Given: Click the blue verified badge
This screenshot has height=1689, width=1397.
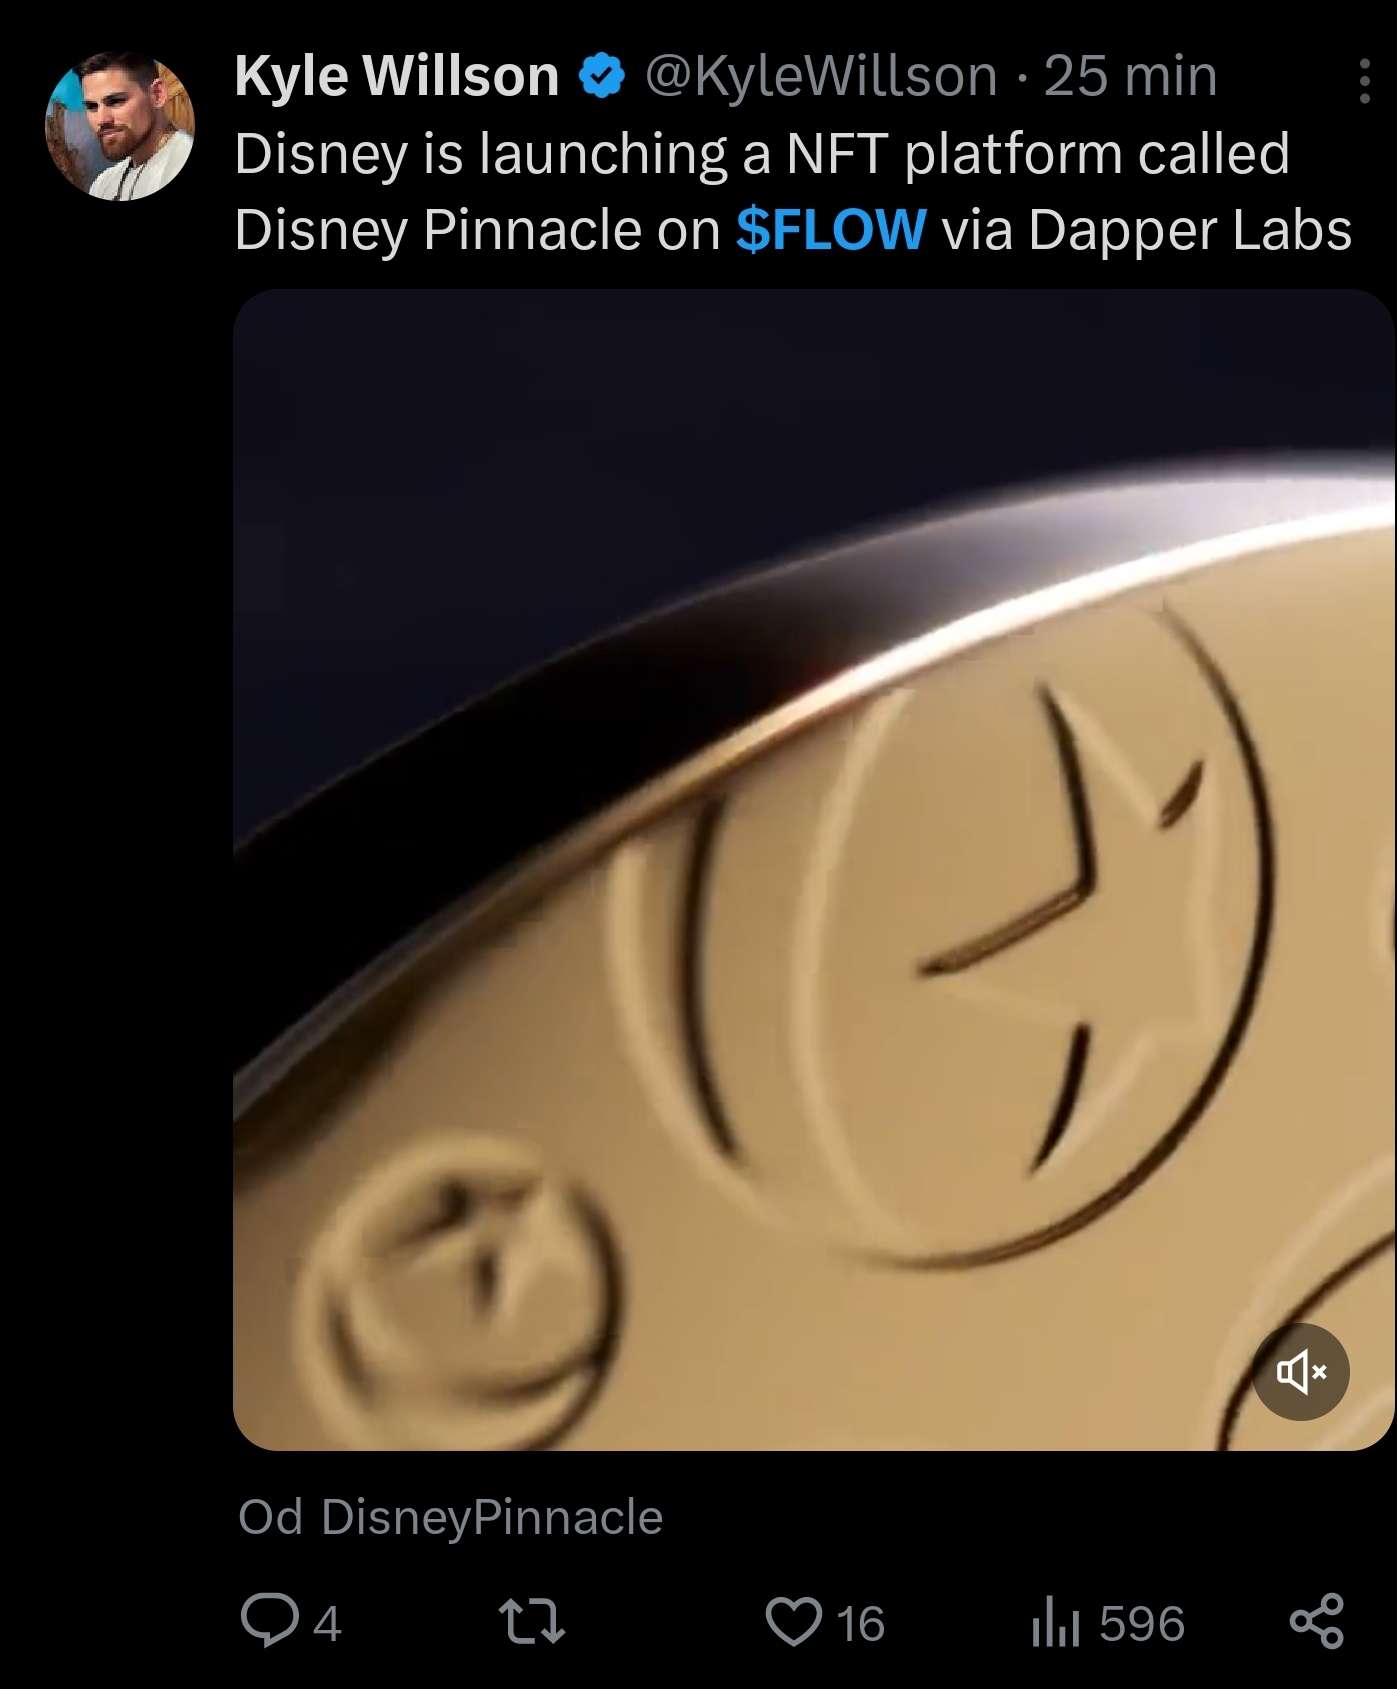Looking at the screenshot, I should (x=602, y=76).
